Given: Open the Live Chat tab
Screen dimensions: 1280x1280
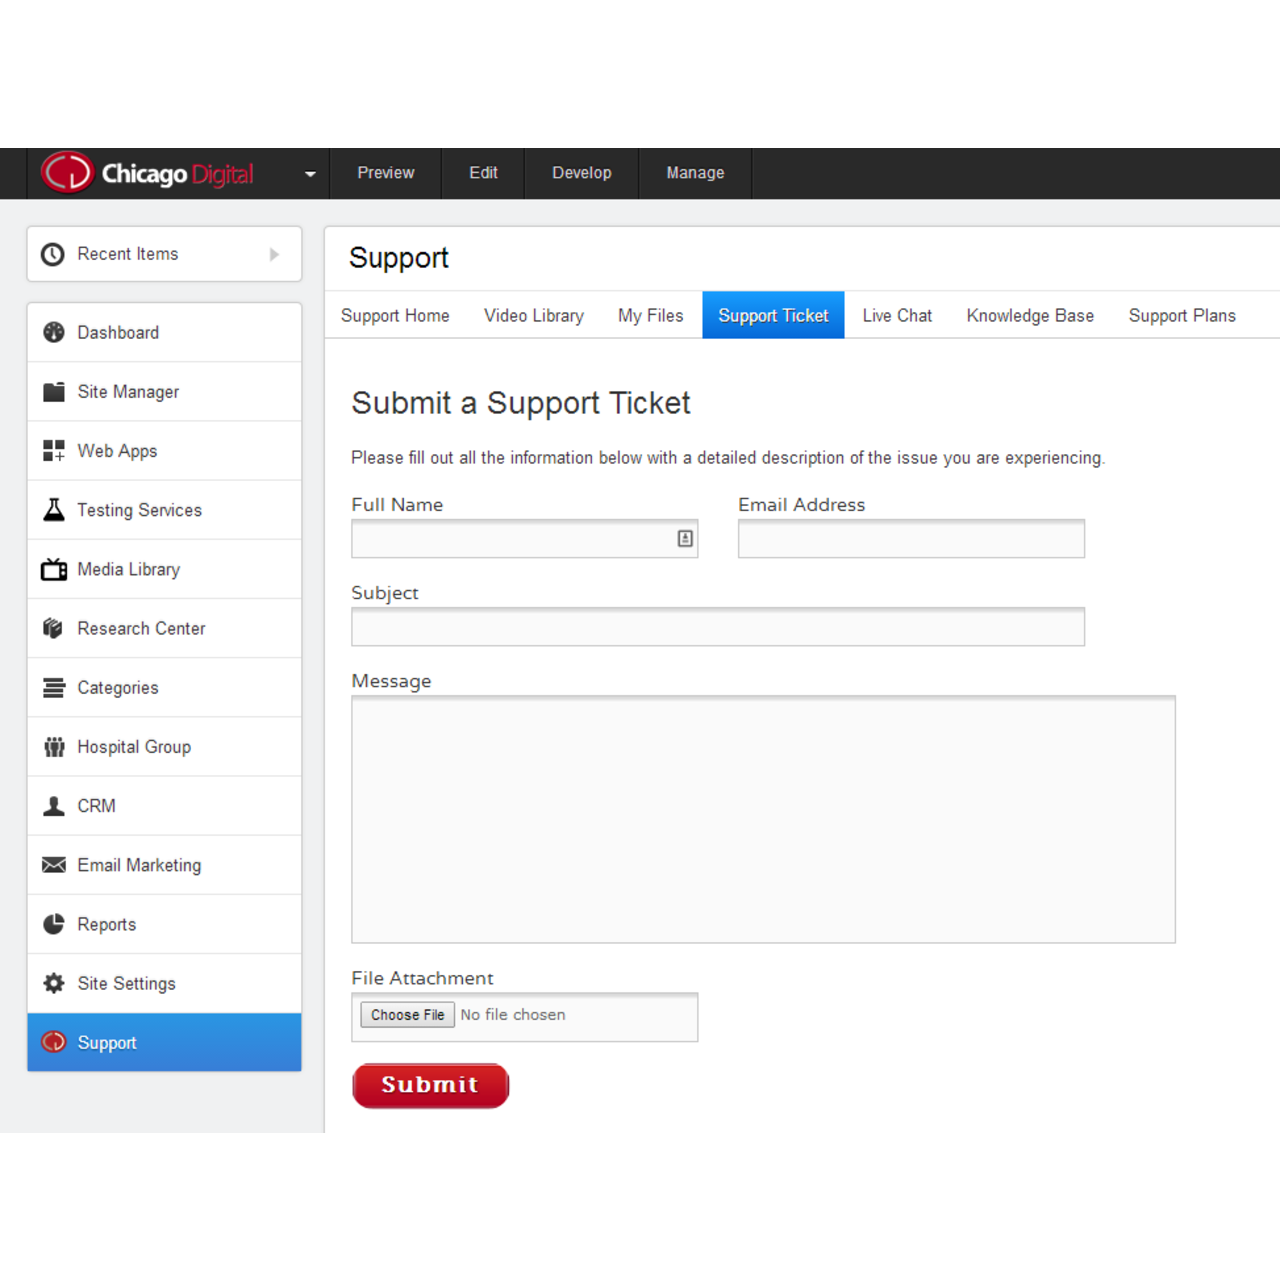Looking at the screenshot, I should [x=897, y=315].
